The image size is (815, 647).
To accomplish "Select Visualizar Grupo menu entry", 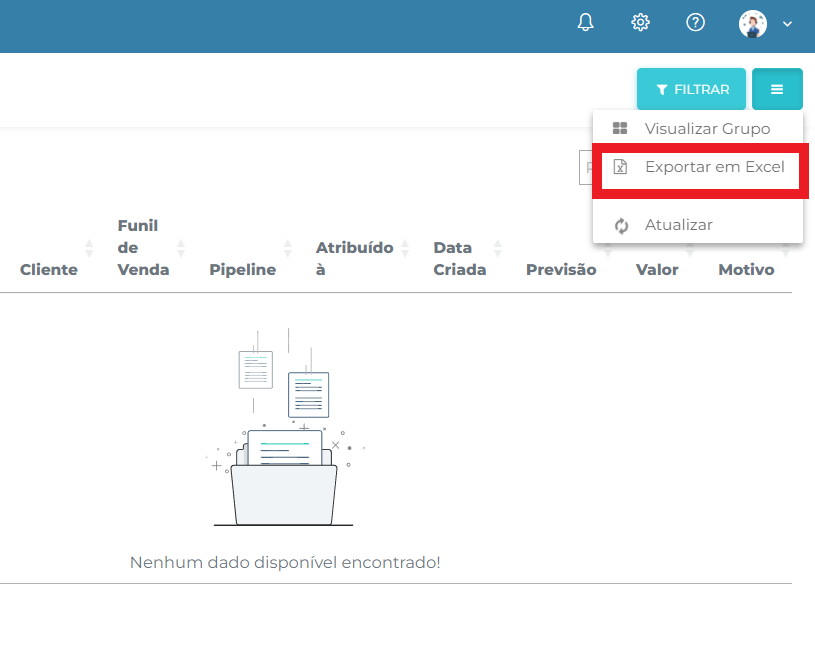I will 698,128.
